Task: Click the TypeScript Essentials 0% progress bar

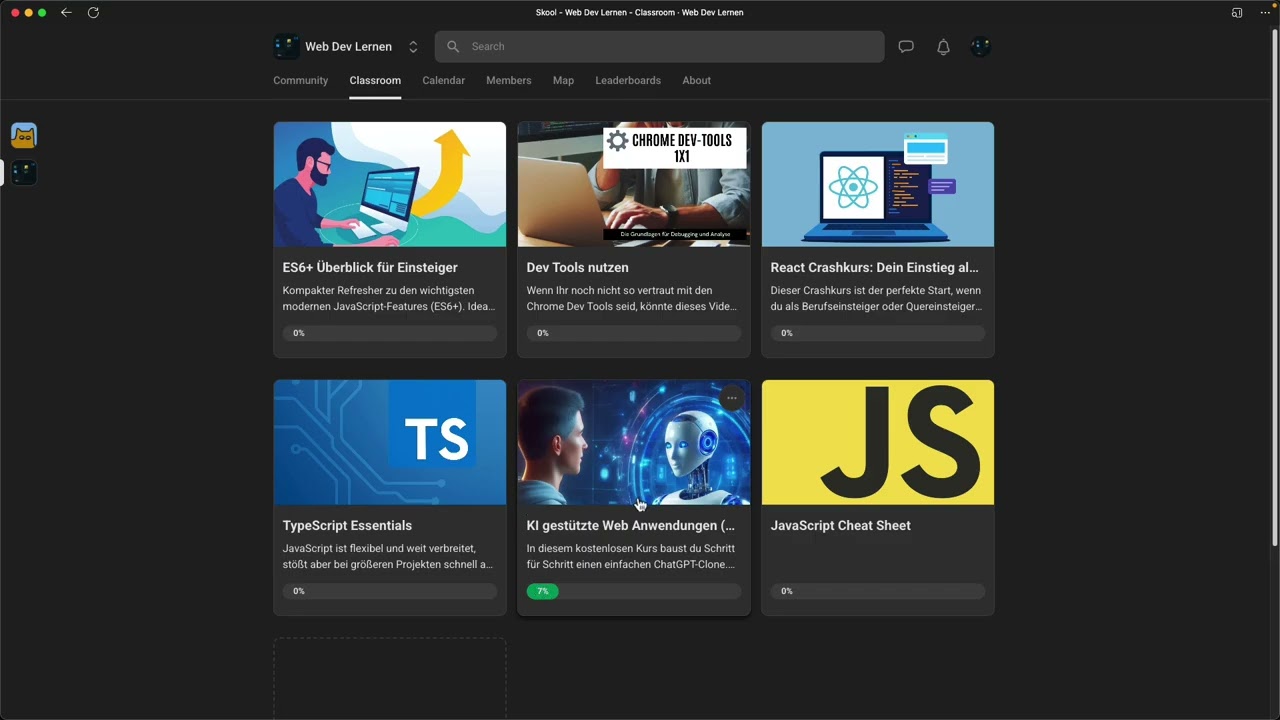Action: pos(390,591)
